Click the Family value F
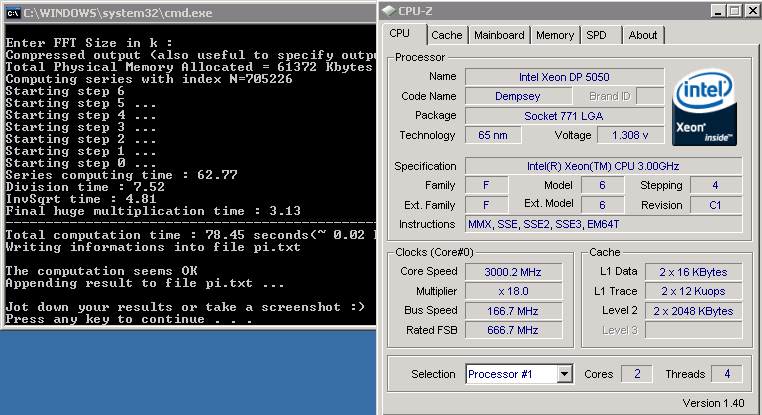This screenshot has height=415, width=762. 486,185
